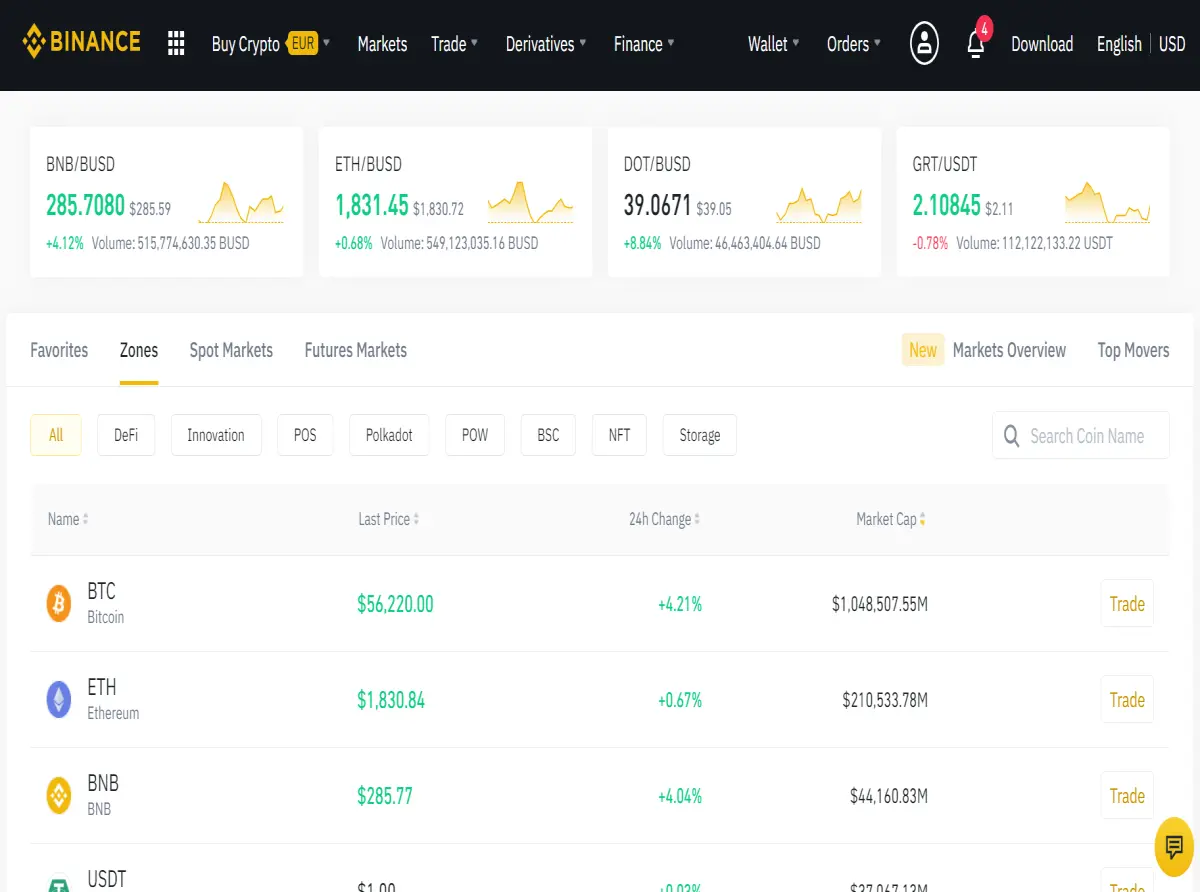Image resolution: width=1200 pixels, height=892 pixels.
Task: Sort by Last Price column arrows
Action: click(416, 519)
